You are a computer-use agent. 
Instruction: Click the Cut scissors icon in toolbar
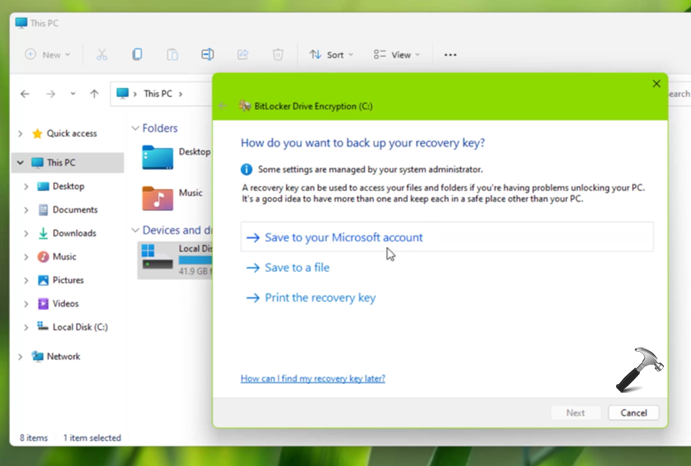102,55
